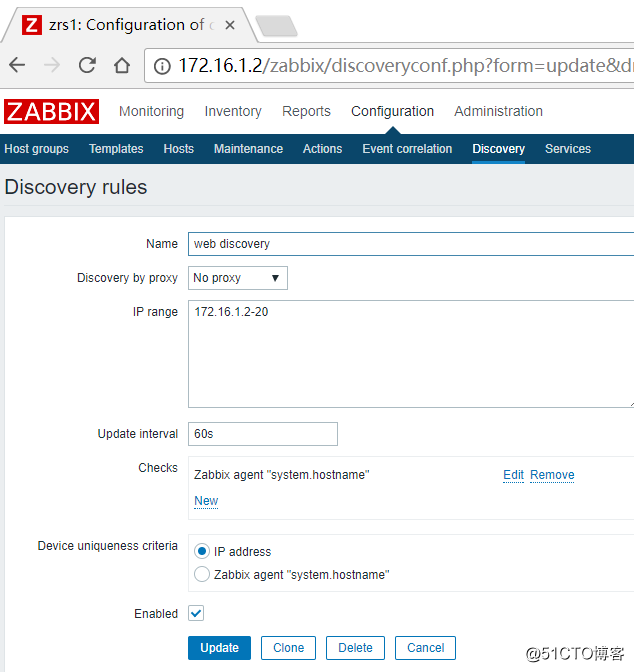
Task: Add a New check
Action: (x=206, y=501)
